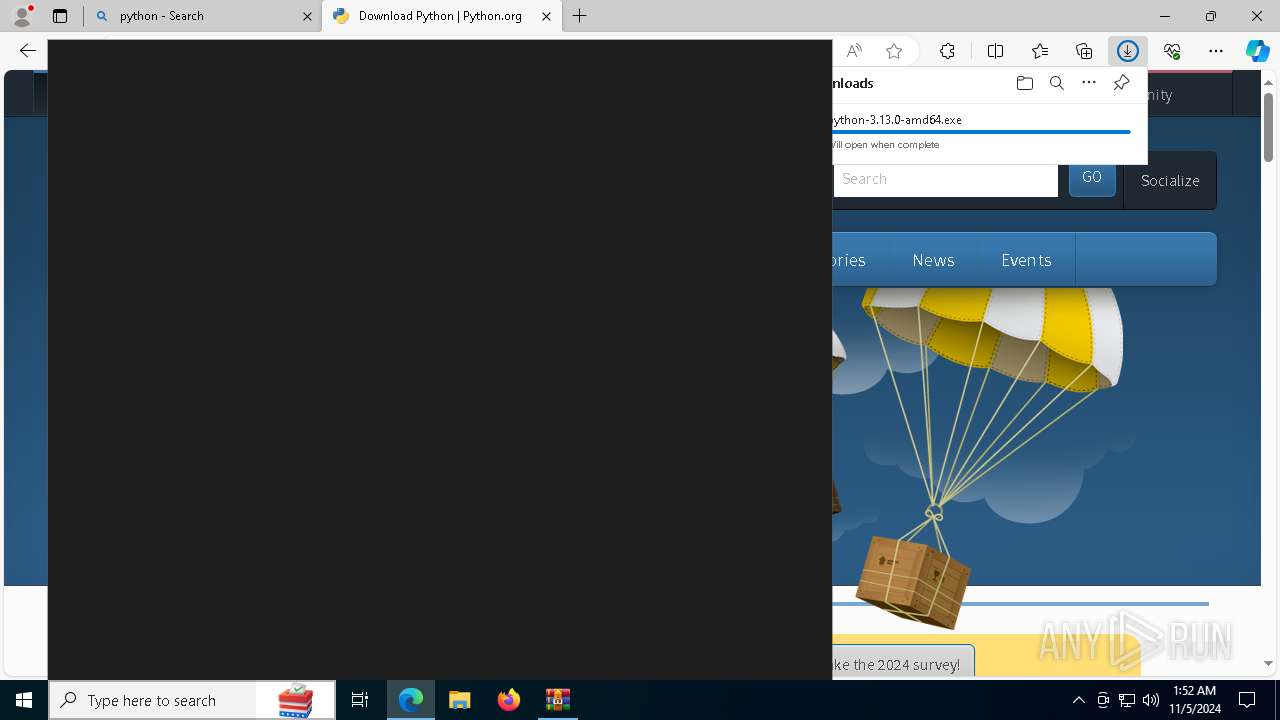
Task: Click the Downloads toolbar icon
Action: (x=1128, y=51)
